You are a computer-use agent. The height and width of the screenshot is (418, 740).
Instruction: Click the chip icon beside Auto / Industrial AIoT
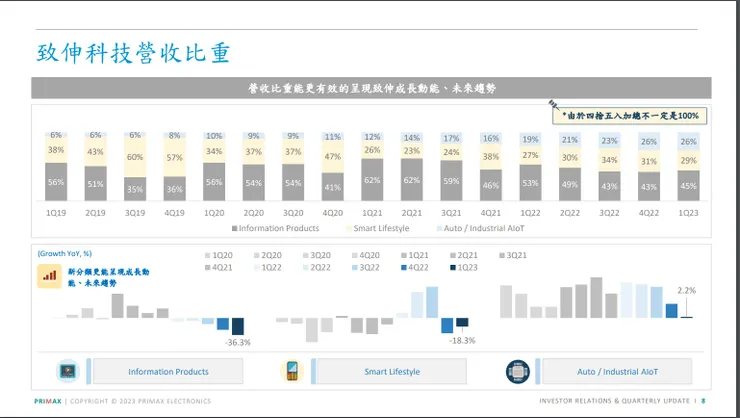[517, 371]
